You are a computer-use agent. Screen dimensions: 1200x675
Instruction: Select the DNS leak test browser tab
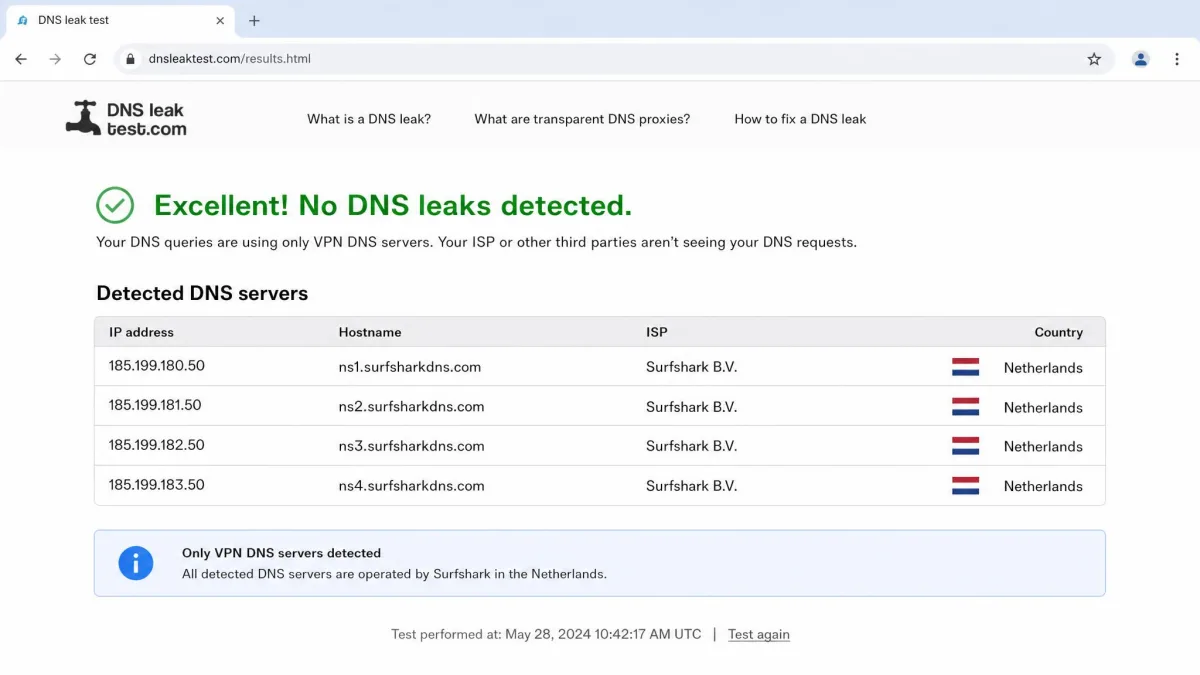pos(120,20)
